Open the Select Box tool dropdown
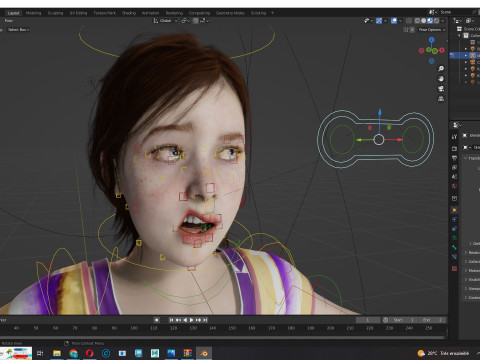The height and width of the screenshot is (360, 480). (x=18, y=30)
